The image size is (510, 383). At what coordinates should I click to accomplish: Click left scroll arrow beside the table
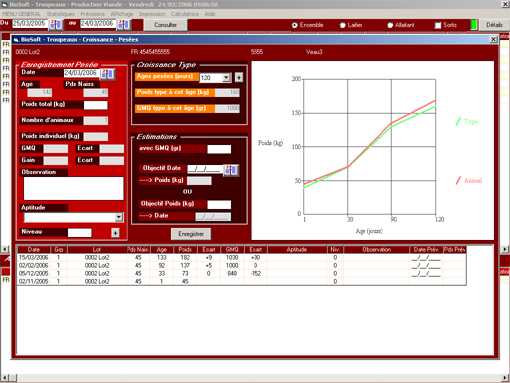tap(5, 249)
